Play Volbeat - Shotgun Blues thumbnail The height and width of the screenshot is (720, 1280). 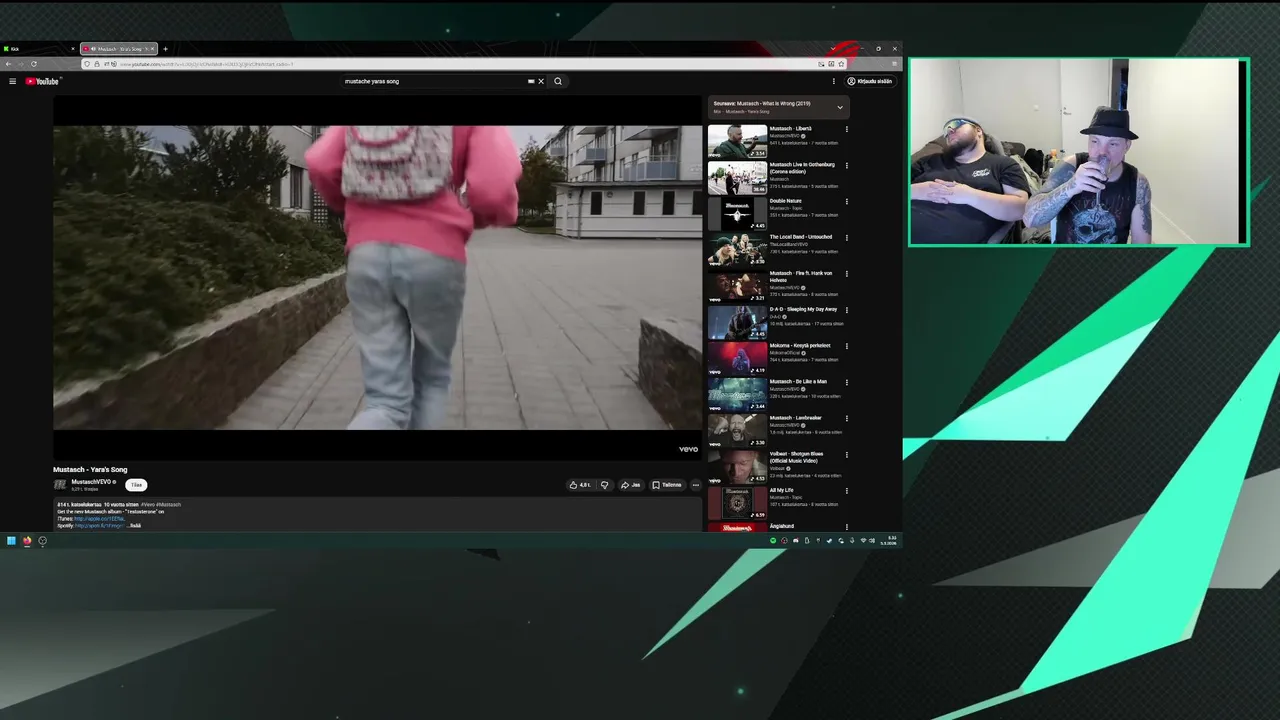pos(737,467)
